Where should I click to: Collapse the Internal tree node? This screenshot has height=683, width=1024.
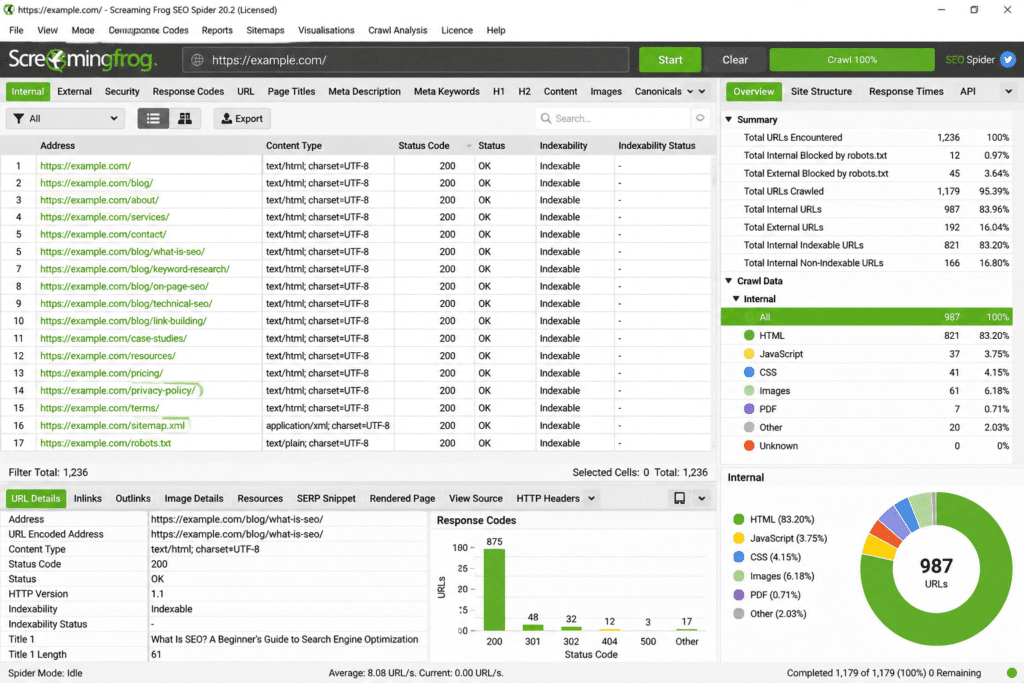(x=736, y=298)
